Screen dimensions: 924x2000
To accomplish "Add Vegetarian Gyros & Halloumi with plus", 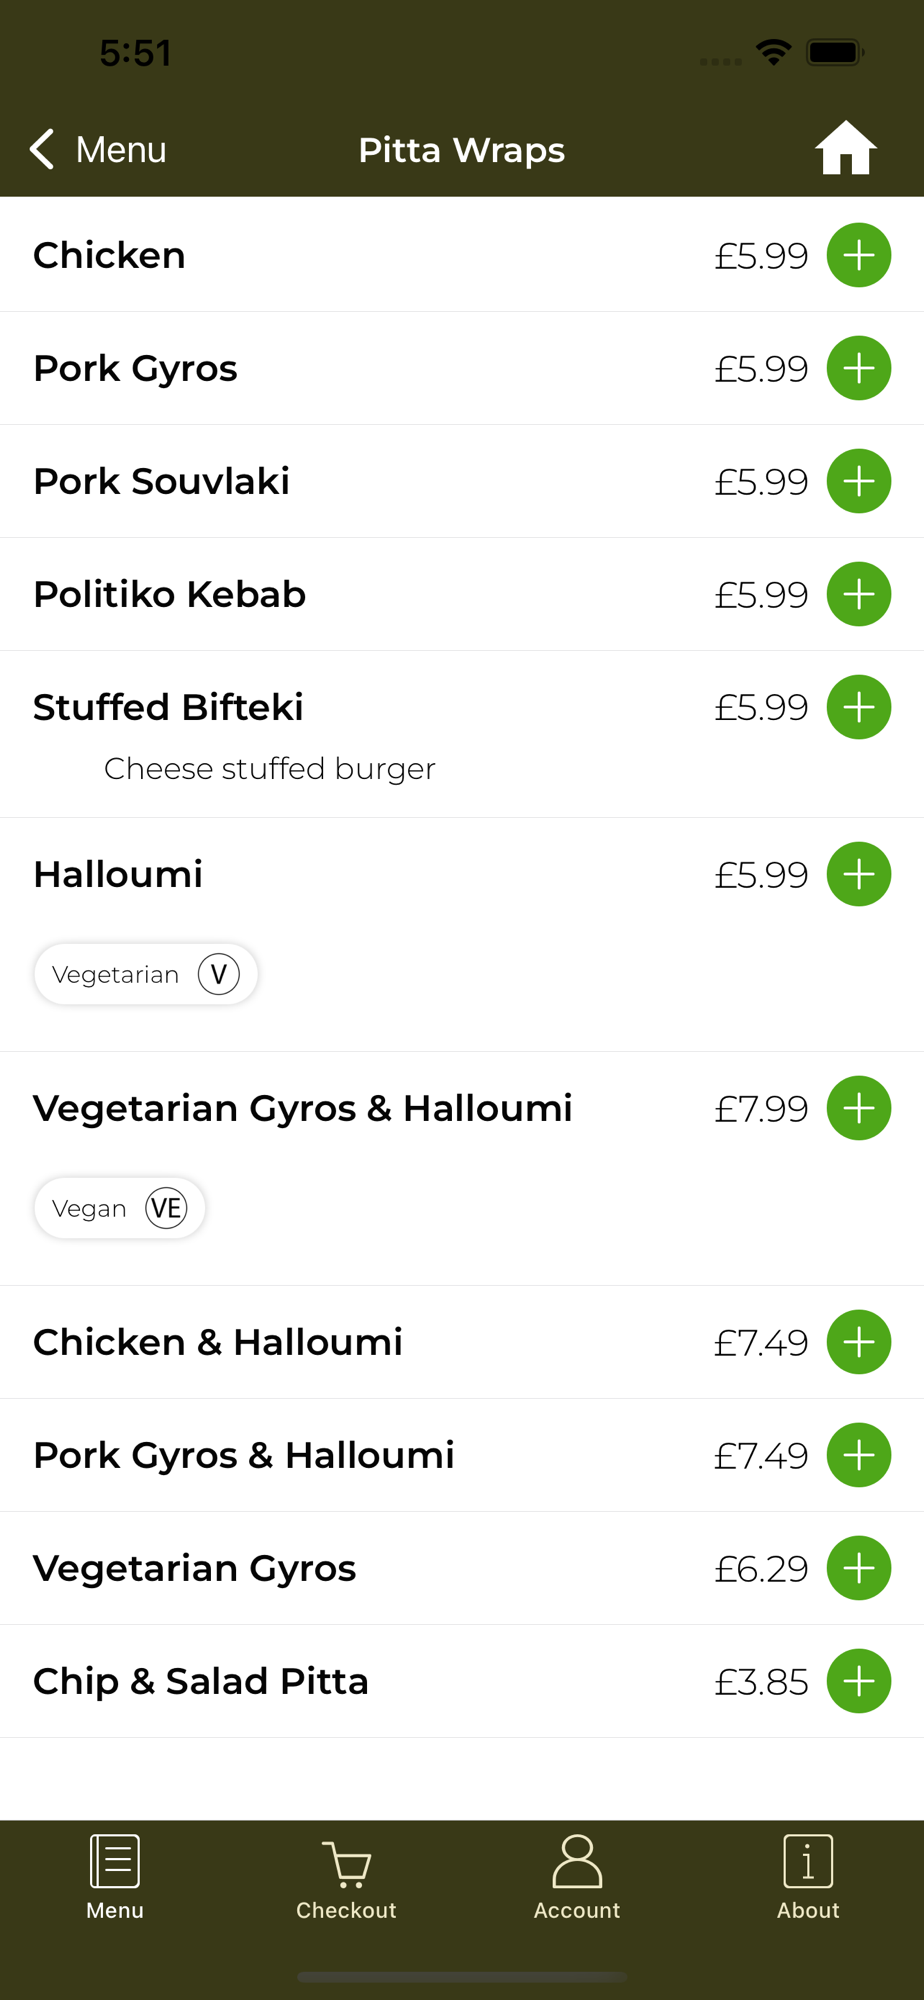I will pos(858,1108).
